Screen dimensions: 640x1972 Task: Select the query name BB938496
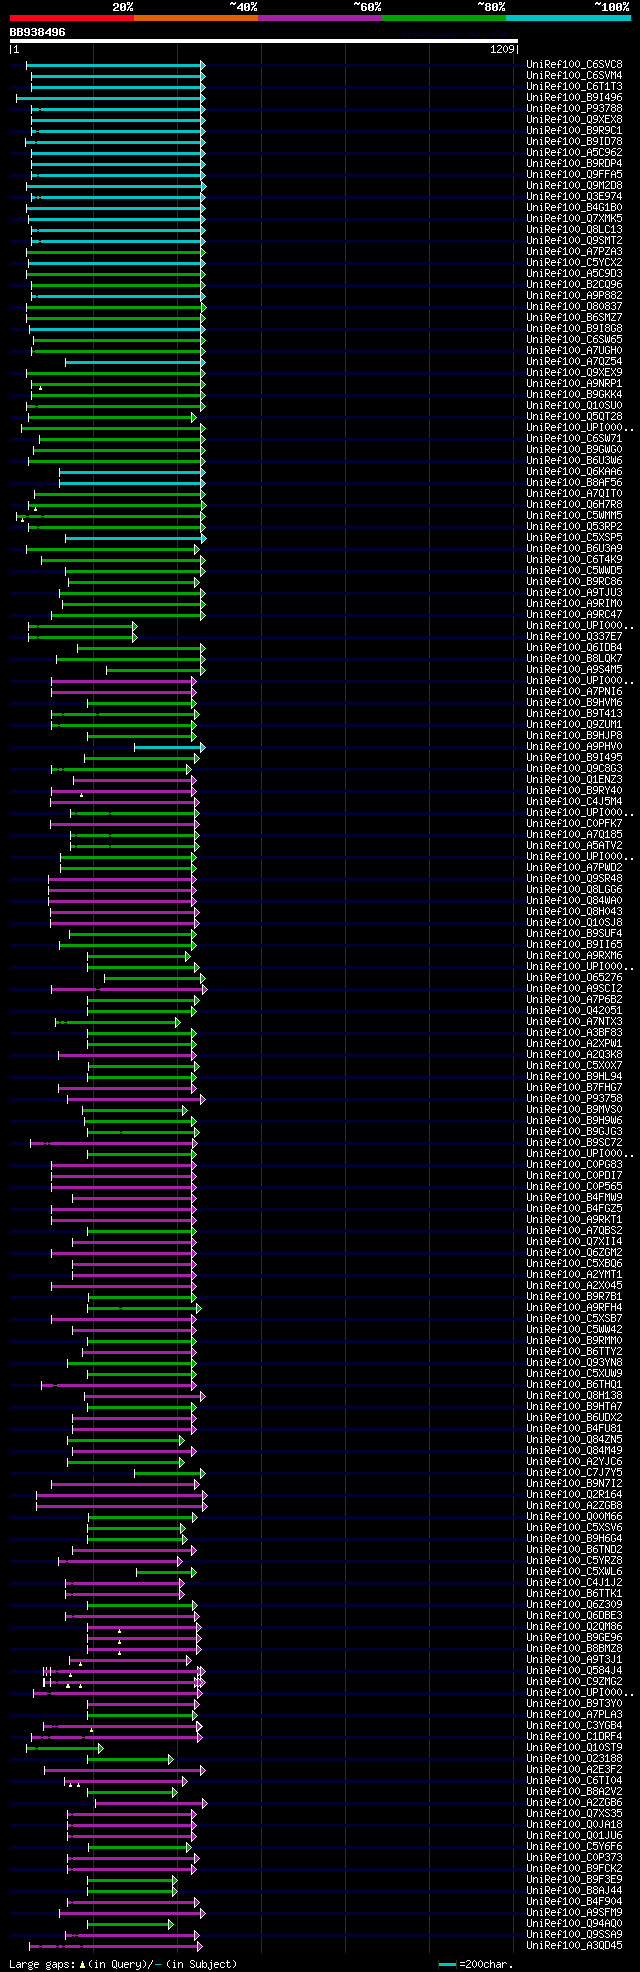coord(38,32)
